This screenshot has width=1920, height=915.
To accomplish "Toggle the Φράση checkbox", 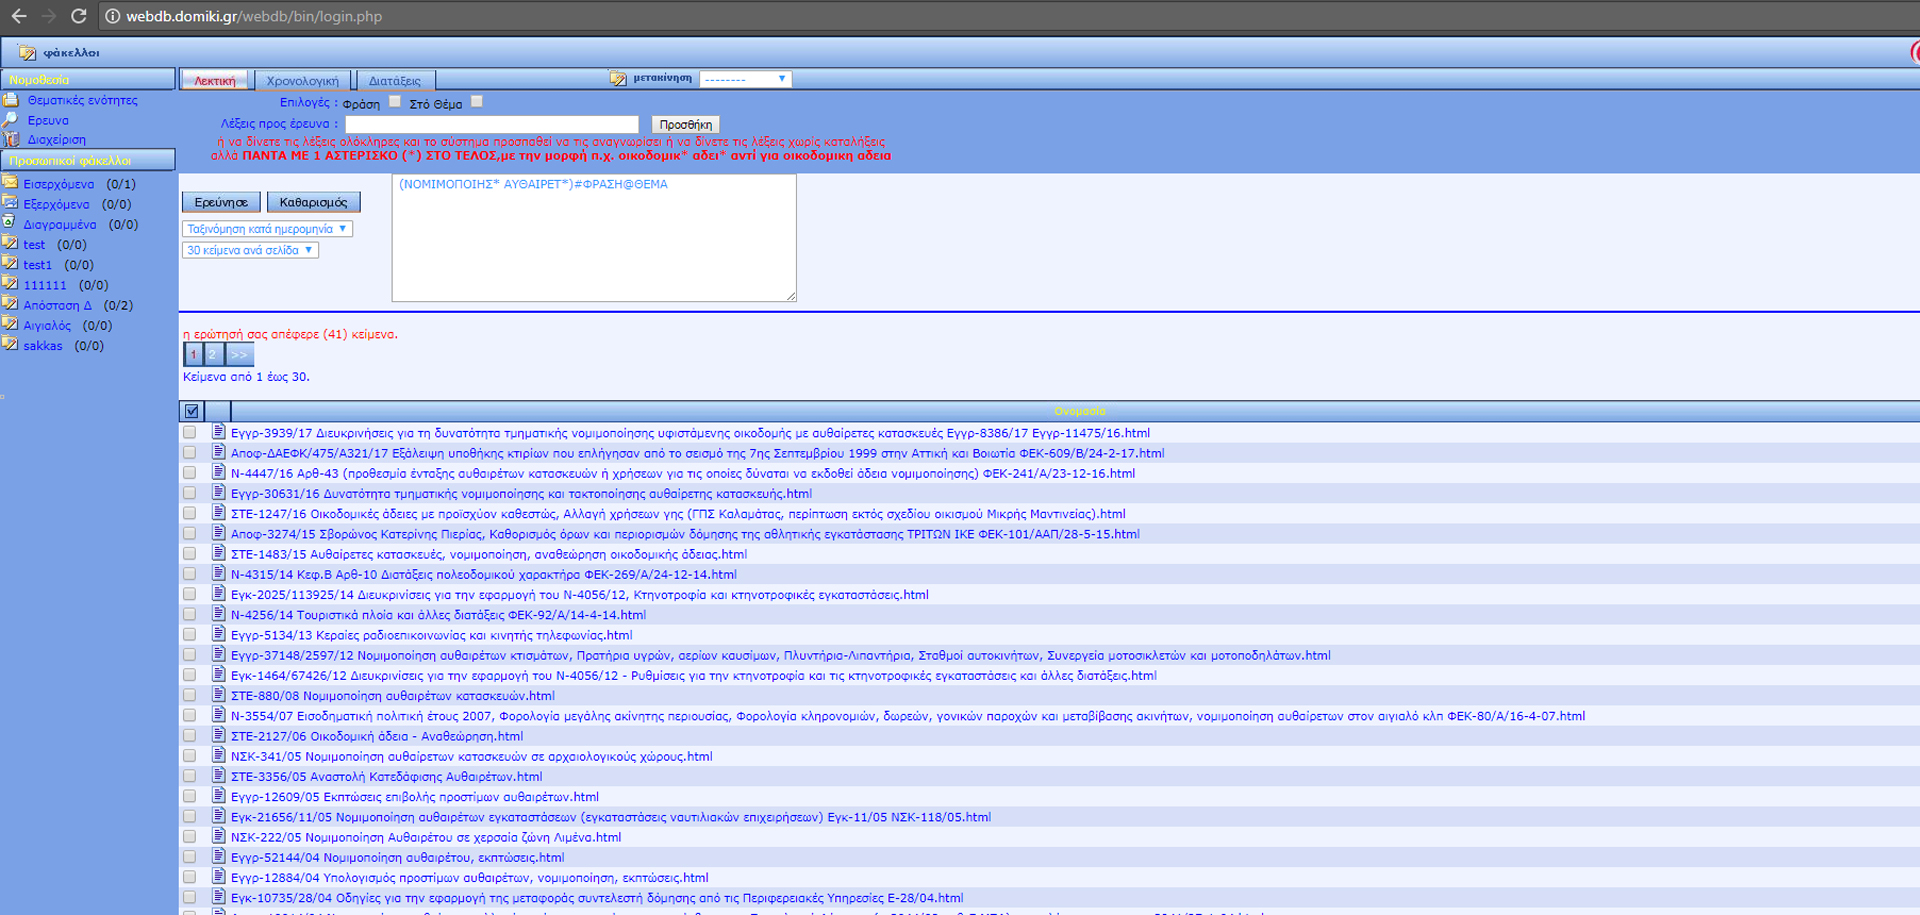I will click(x=395, y=101).
